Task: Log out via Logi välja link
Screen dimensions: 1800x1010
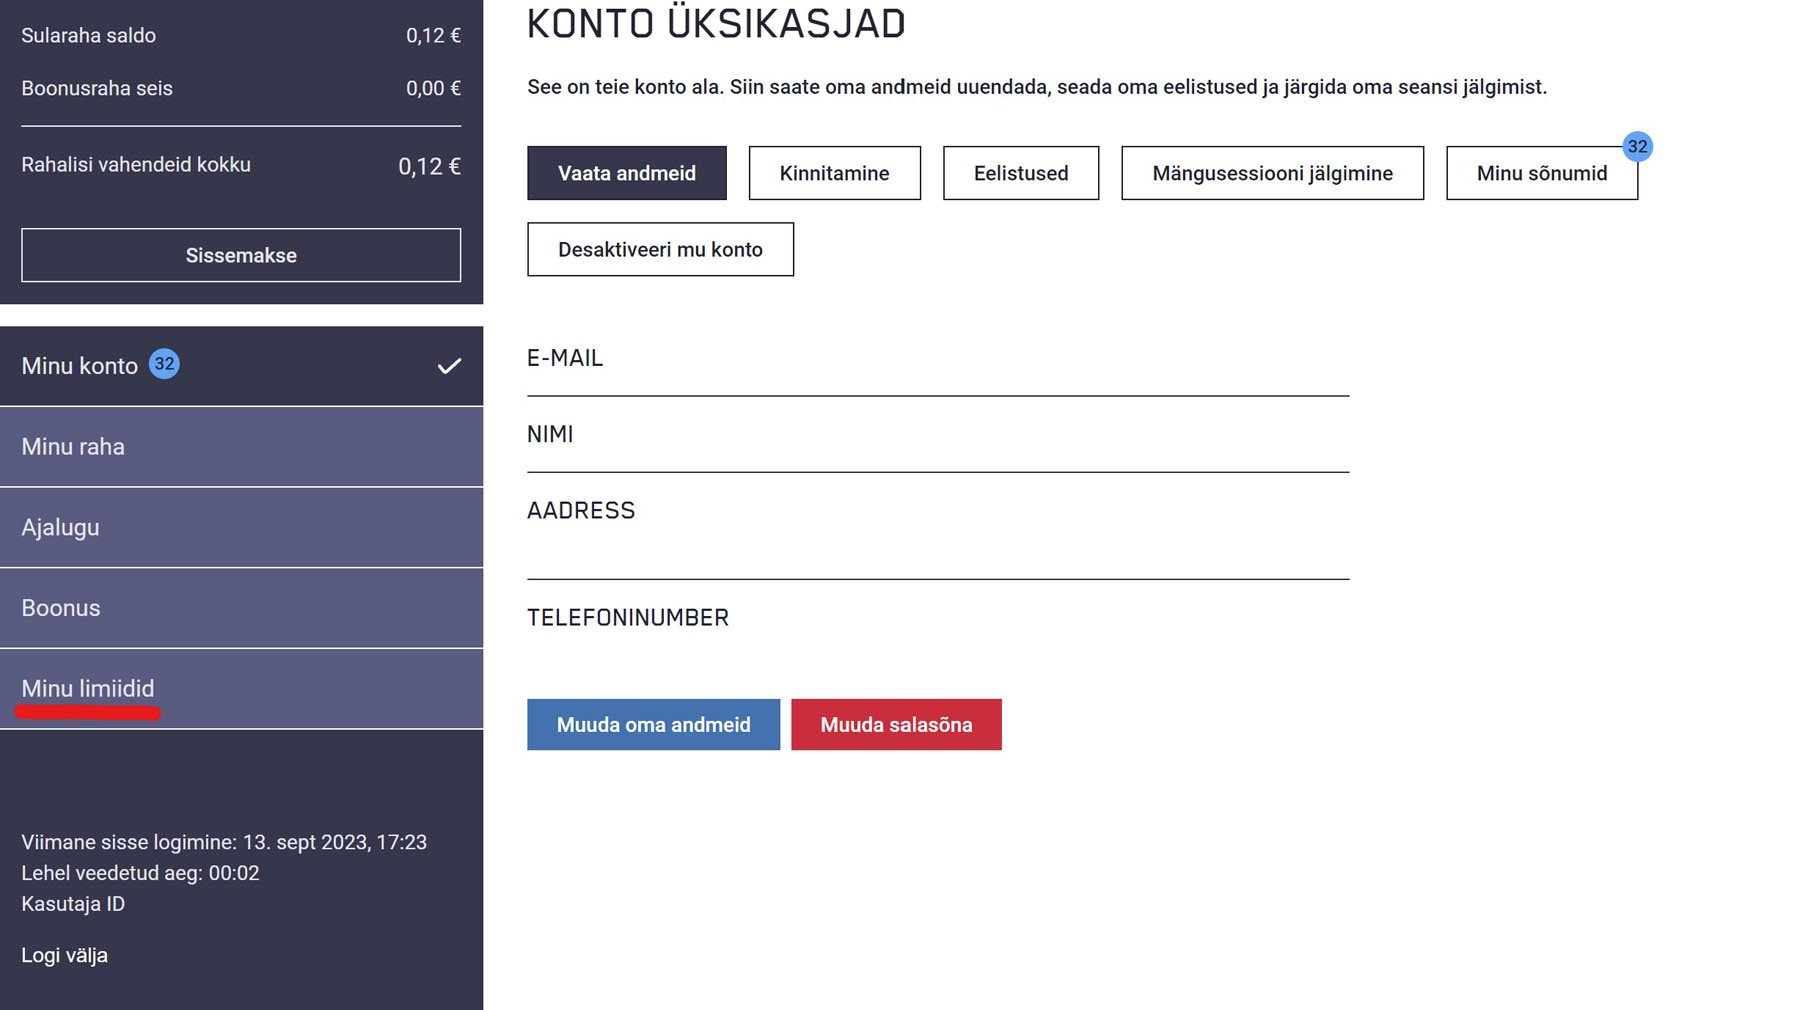Action: coord(65,955)
